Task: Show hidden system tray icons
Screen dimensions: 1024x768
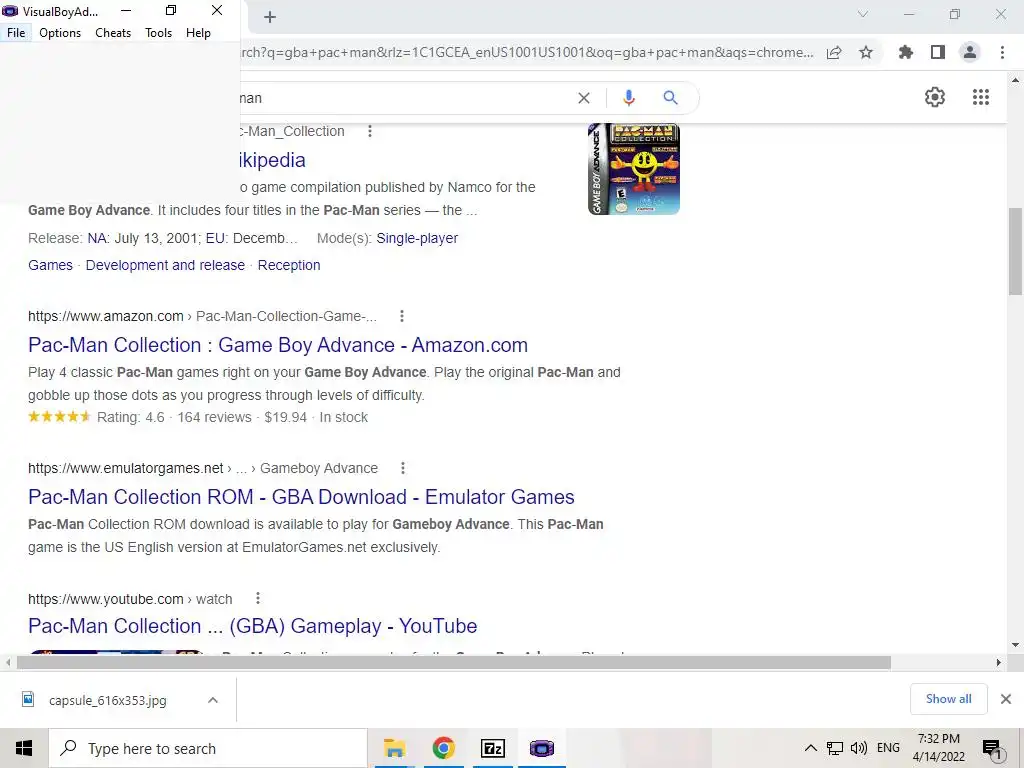Action: (810, 748)
